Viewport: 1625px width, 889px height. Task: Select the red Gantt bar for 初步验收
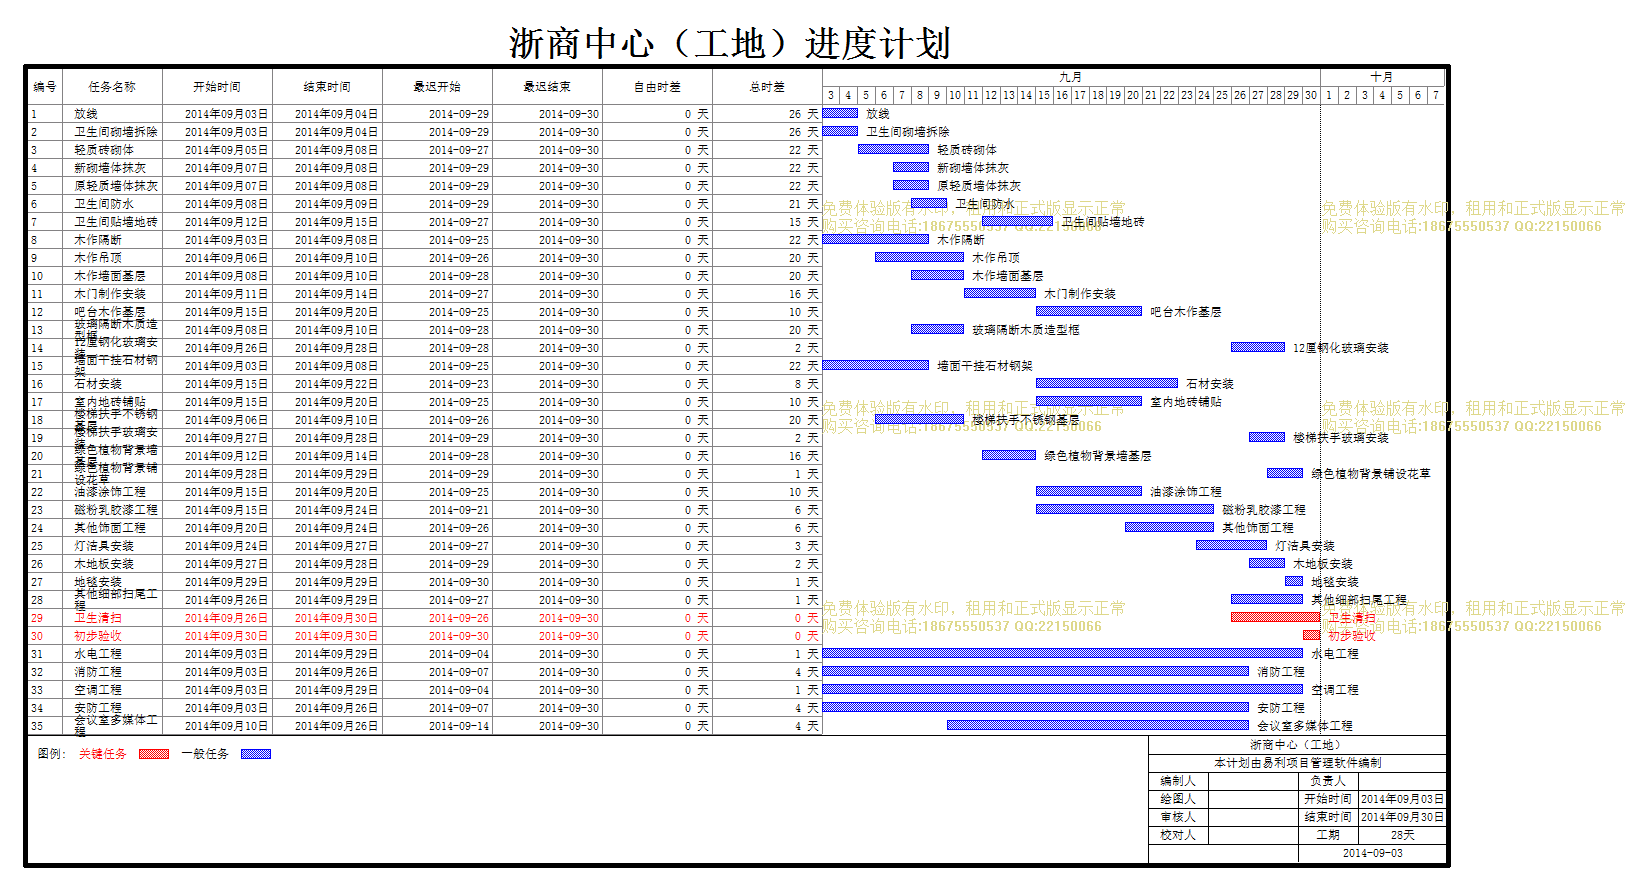coord(1311,635)
